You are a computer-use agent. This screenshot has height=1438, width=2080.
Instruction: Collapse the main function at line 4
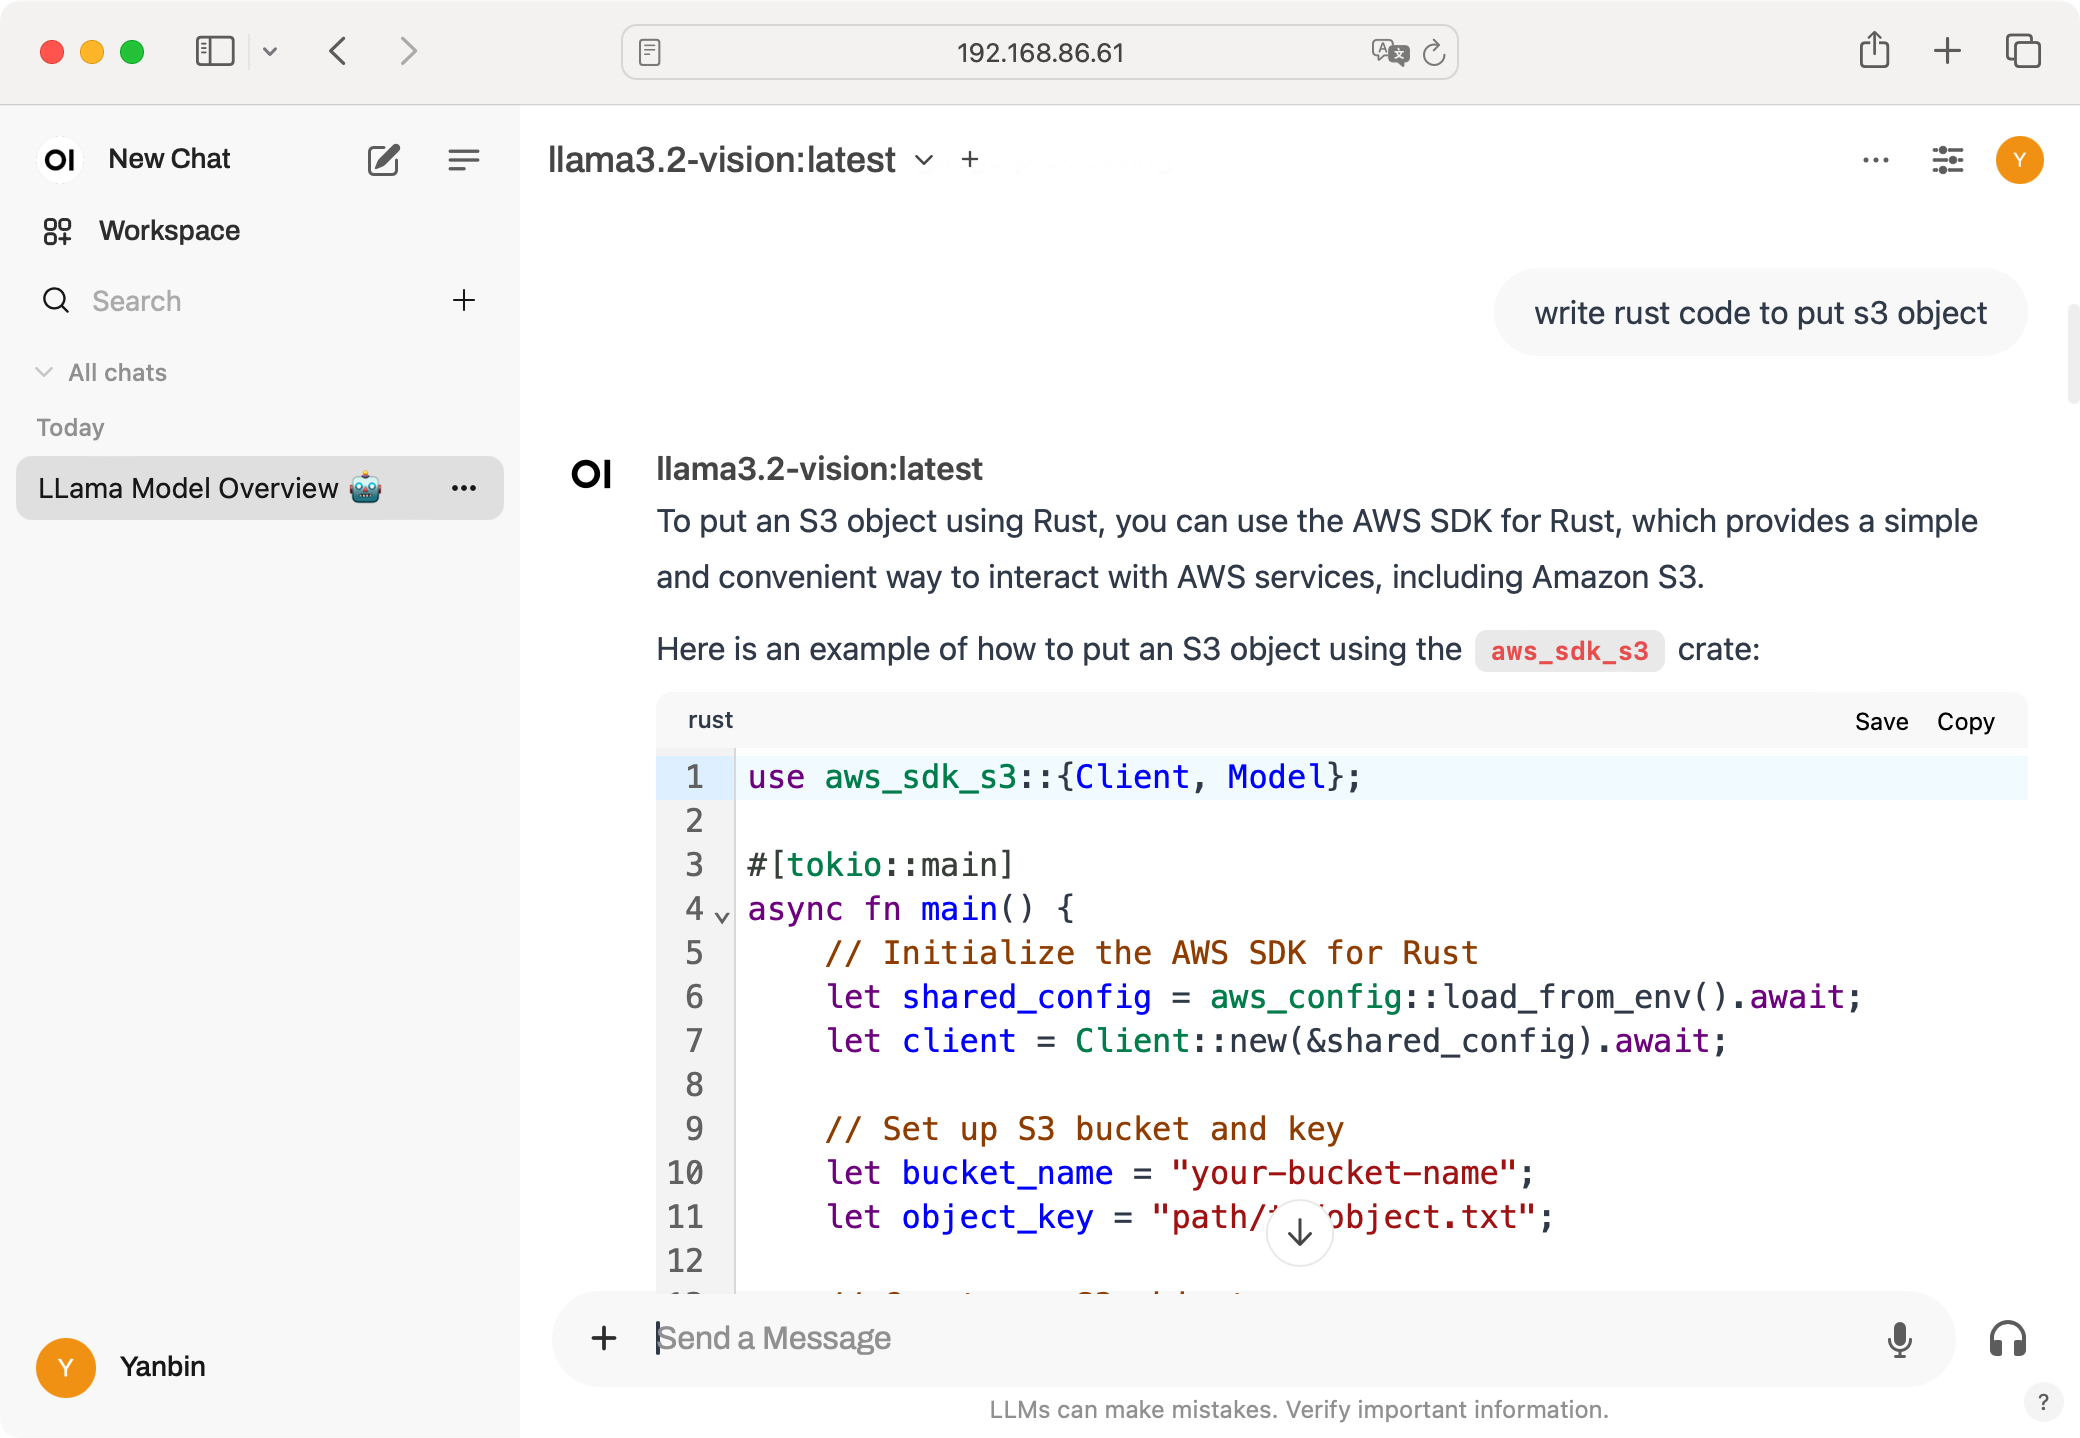pyautogui.click(x=722, y=915)
